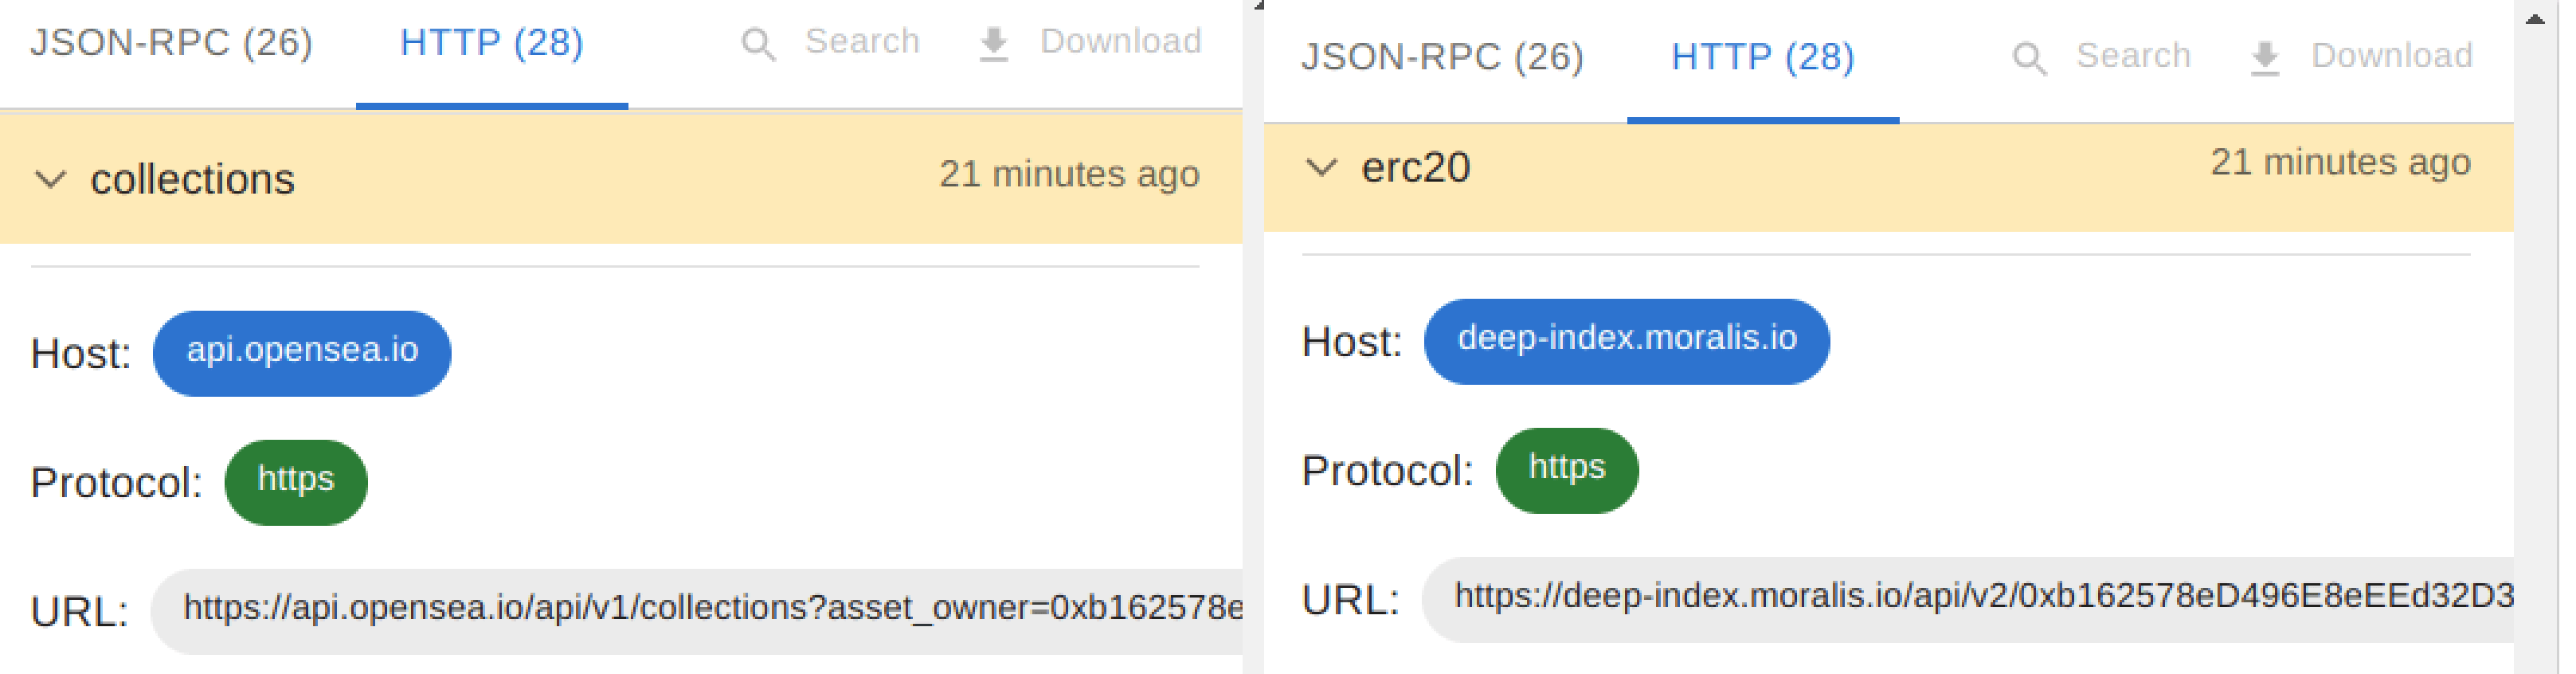The width and height of the screenshot is (2576, 674).
Task: Click the search magnifier icon above collections
Action: [x=758, y=44]
